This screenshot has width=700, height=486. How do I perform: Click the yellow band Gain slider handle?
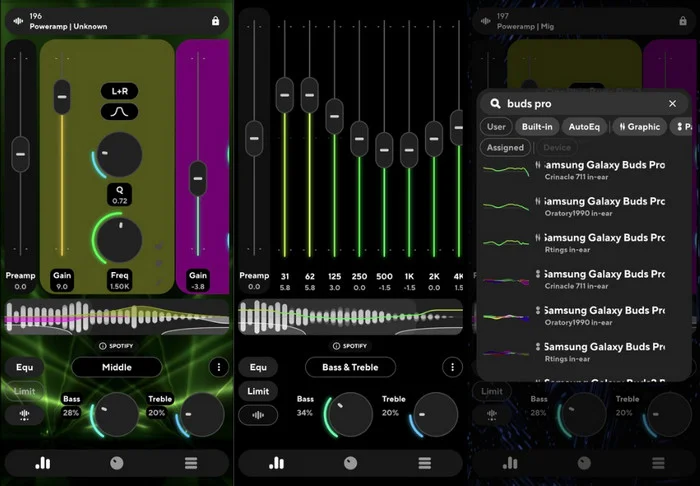point(62,97)
